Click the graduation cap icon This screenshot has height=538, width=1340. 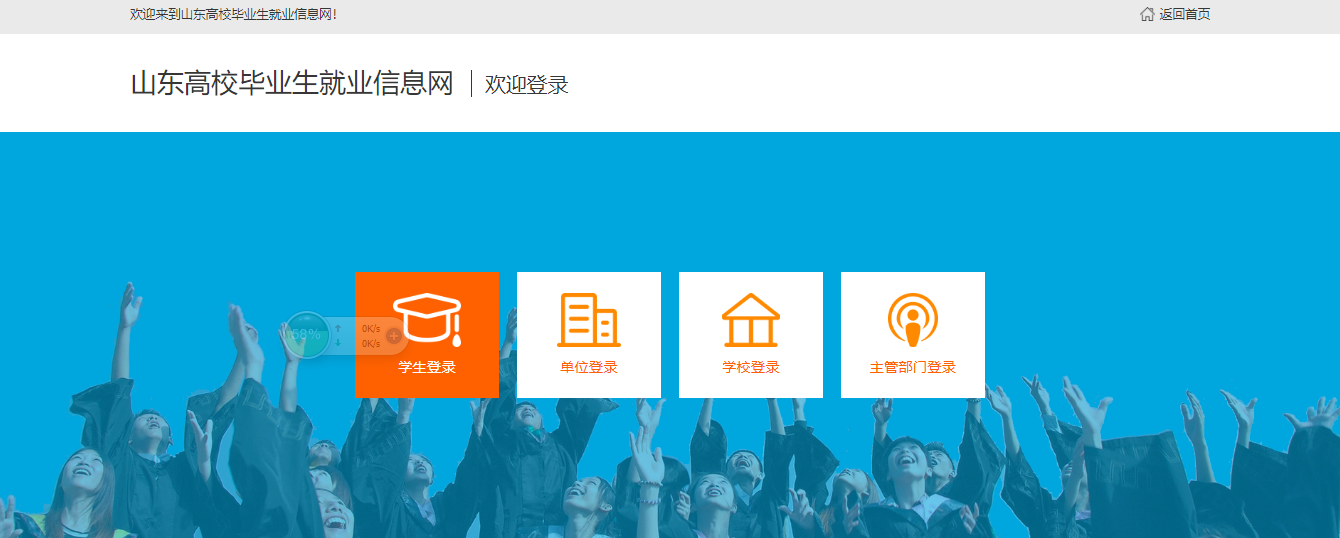427,318
